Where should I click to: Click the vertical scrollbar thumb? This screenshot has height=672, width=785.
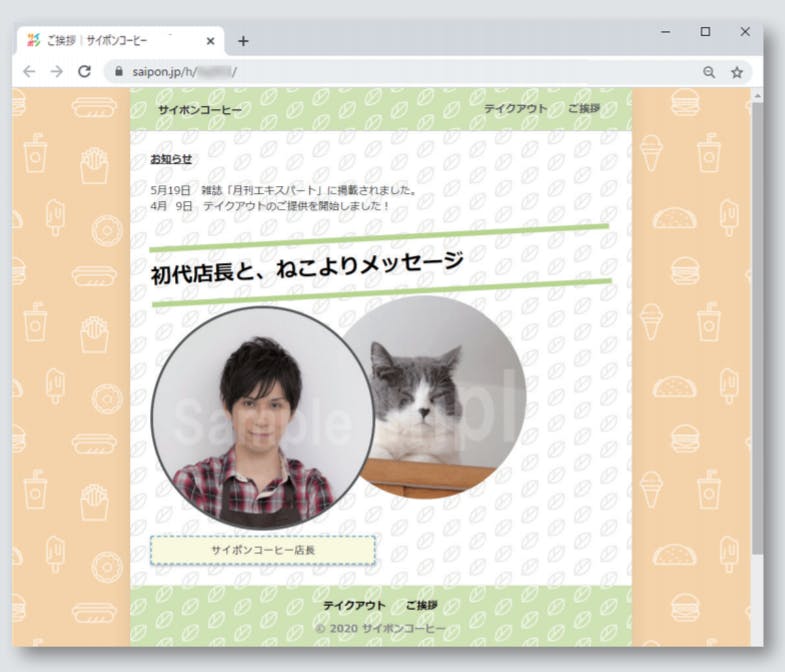[x=757, y=328]
